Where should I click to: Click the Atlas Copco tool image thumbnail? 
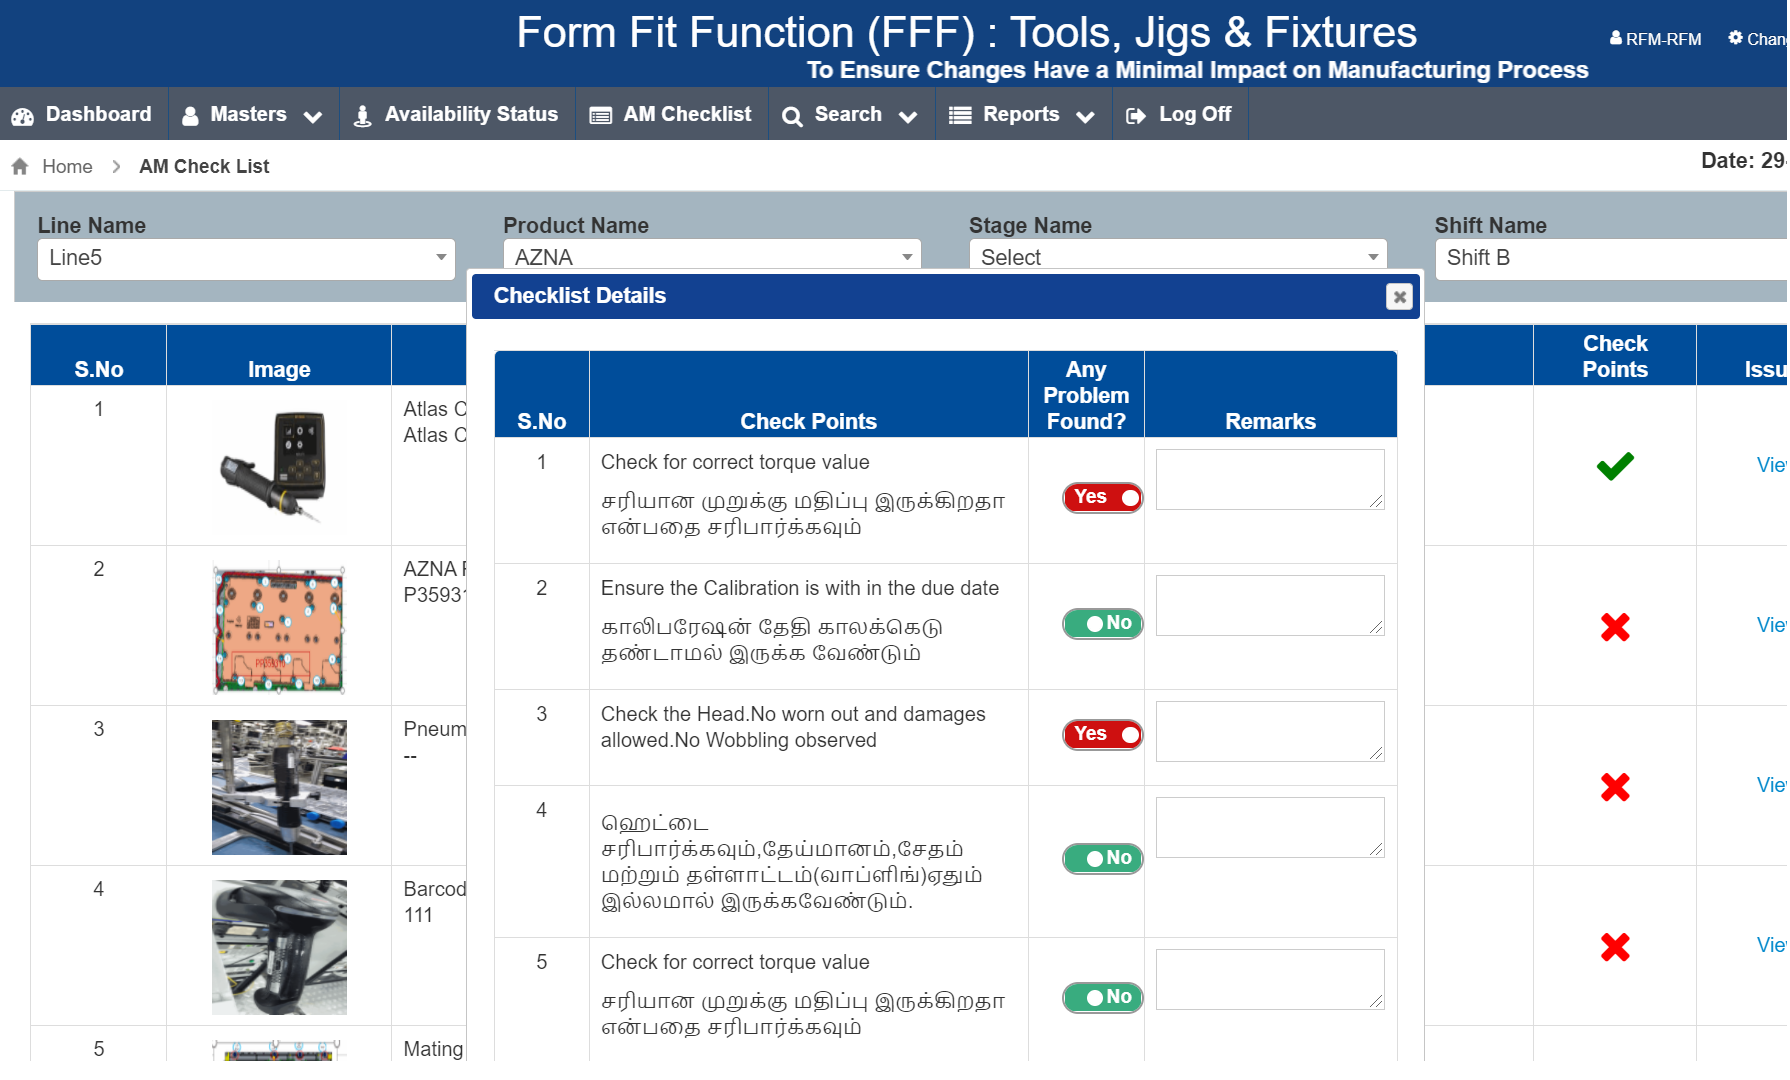tap(278, 465)
